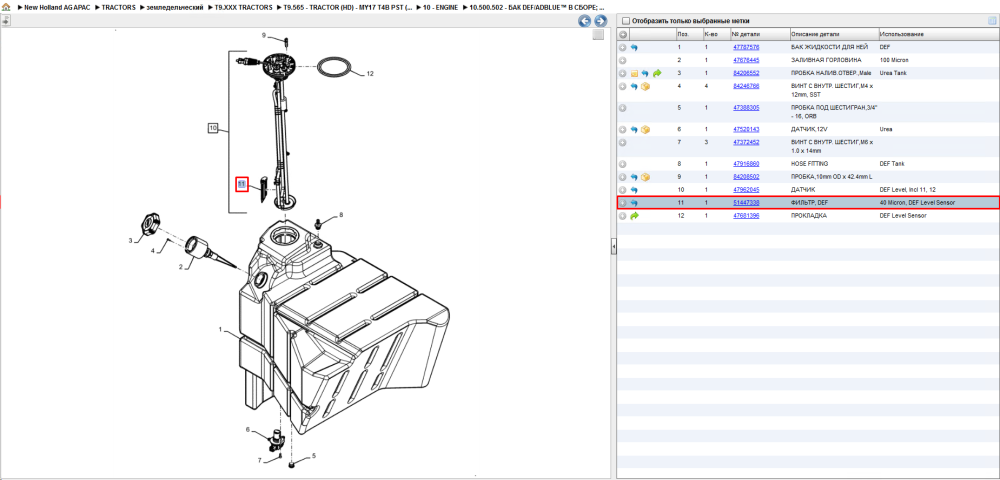Select callout 10 on the diagram
Viewport: 1000px width, 480px height.
point(213,128)
